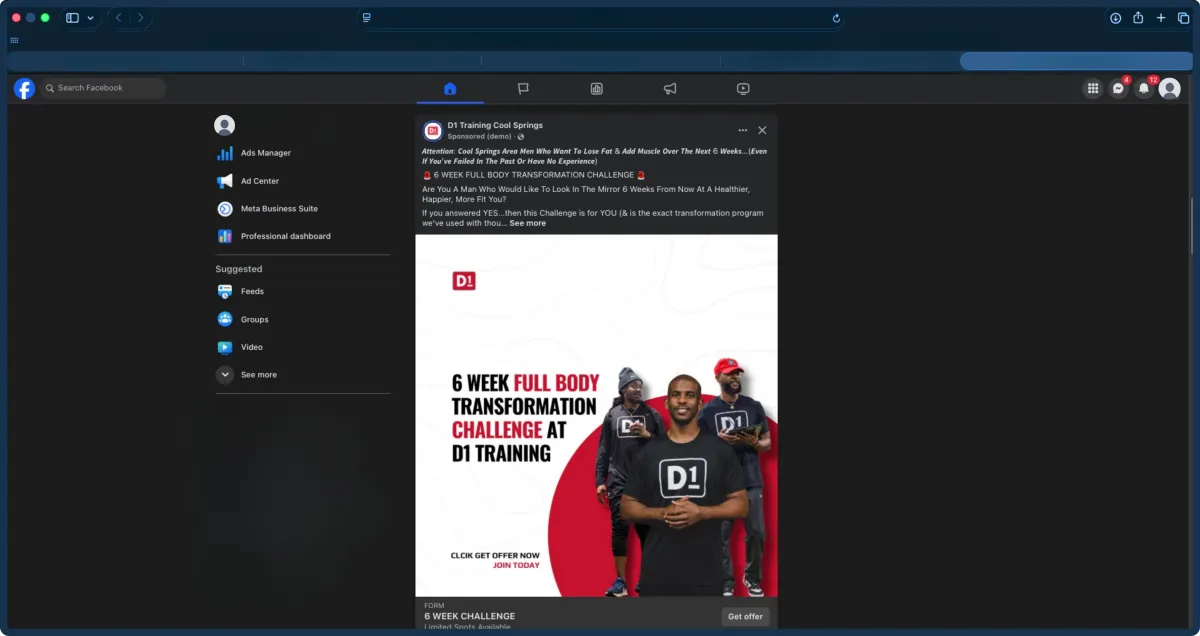Open the 6 Week Challenge ad image
Viewport: 1200px width, 636px height.
tap(596, 415)
